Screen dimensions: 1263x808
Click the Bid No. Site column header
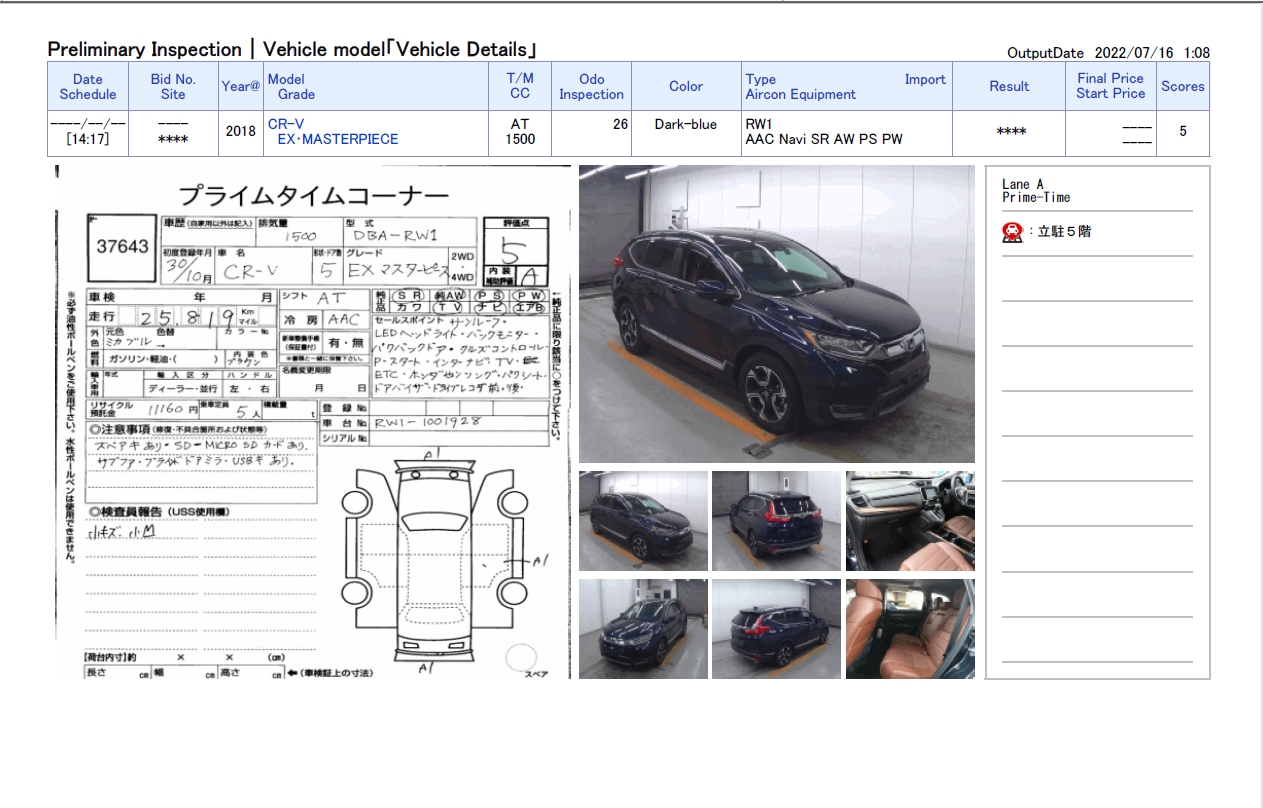[173, 87]
